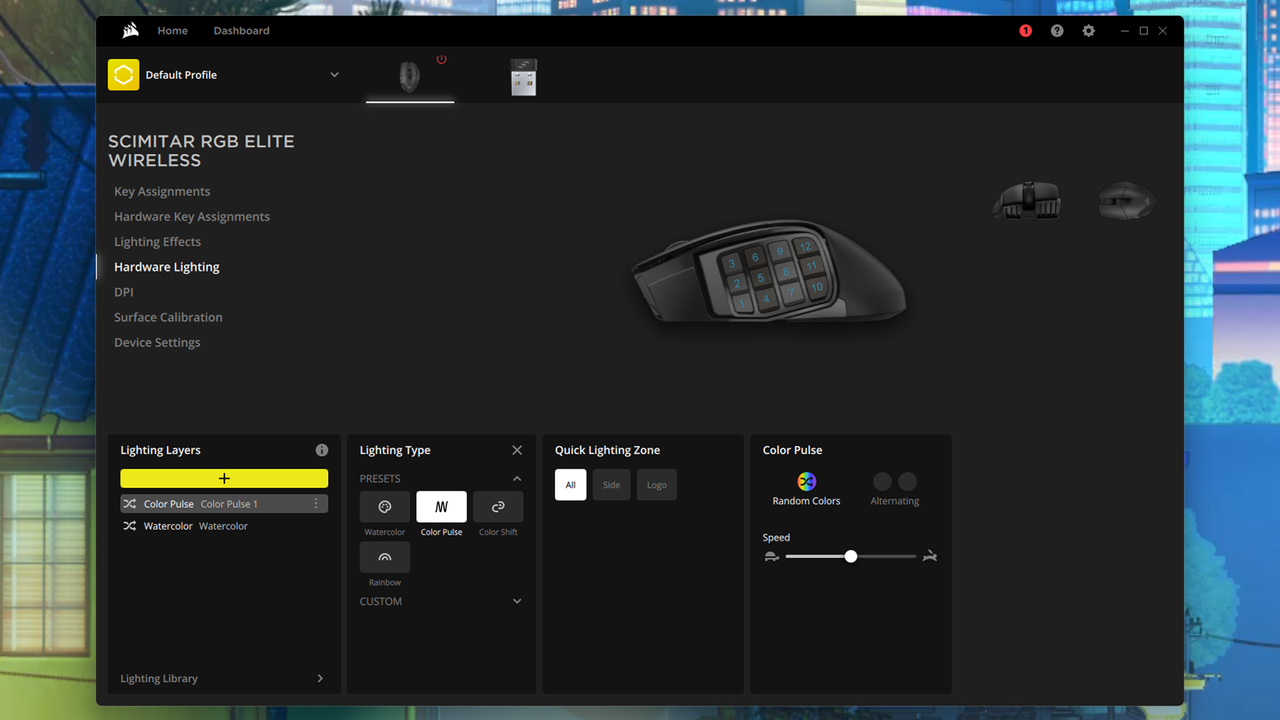Open the Lighting Layers info icon
The image size is (1280, 720).
click(321, 450)
